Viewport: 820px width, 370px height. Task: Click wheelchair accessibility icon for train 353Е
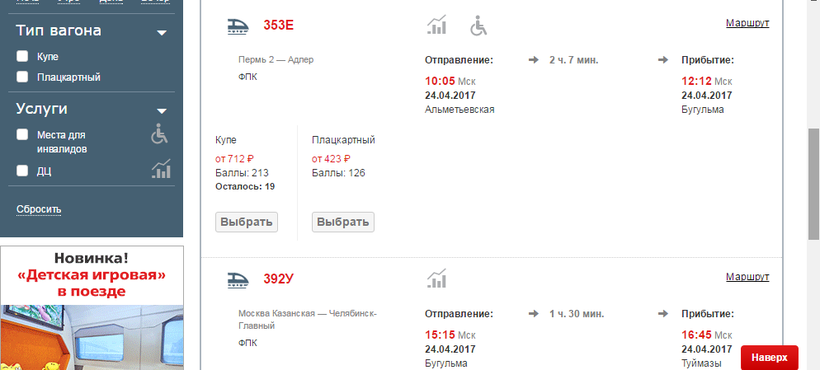(x=478, y=26)
